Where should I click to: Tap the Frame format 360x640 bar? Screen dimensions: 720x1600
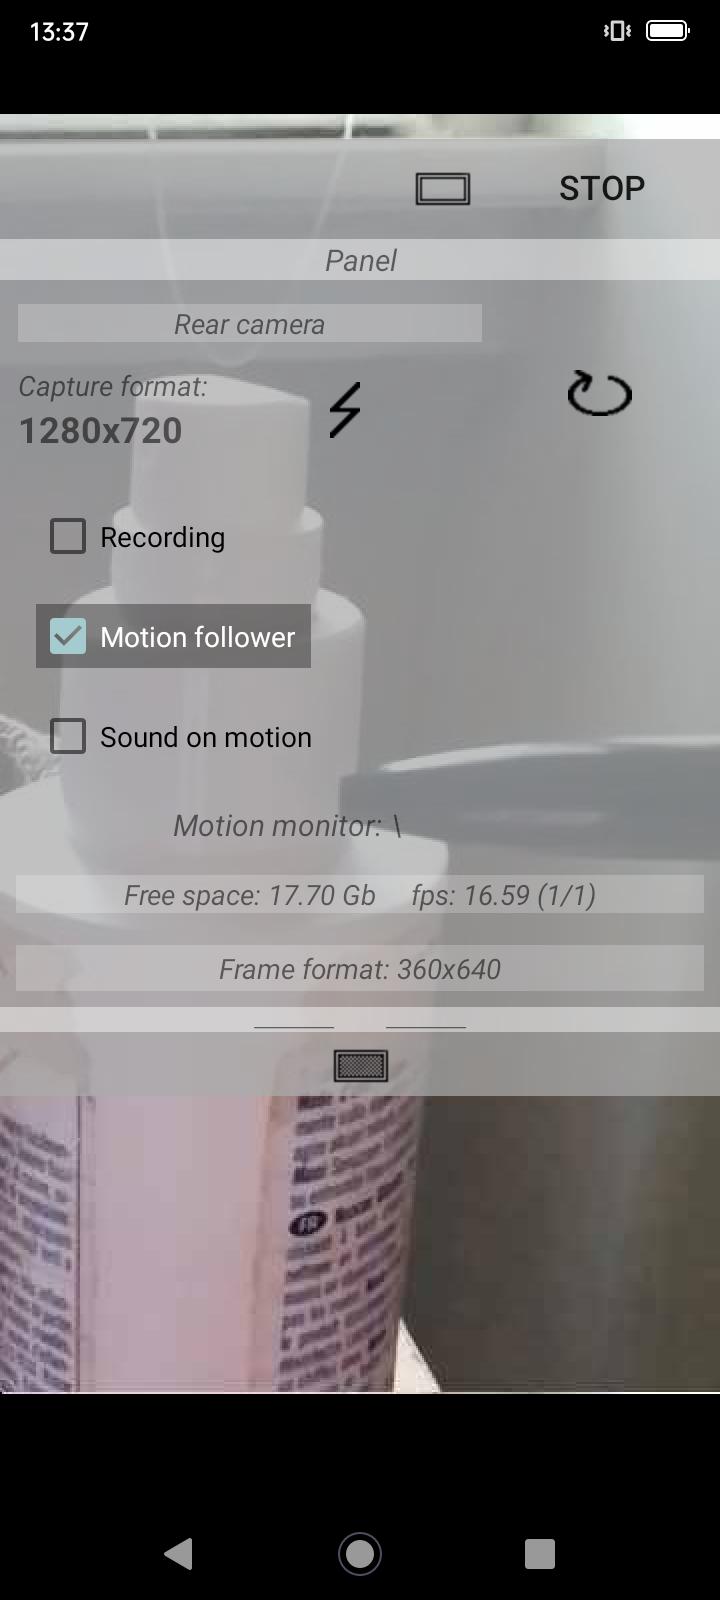(360, 969)
